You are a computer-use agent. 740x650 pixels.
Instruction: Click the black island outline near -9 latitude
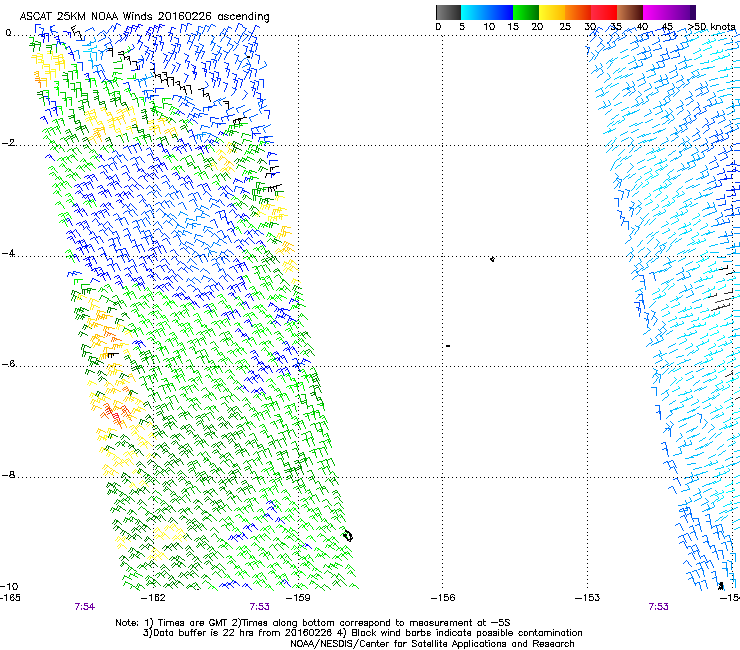tap(348, 536)
